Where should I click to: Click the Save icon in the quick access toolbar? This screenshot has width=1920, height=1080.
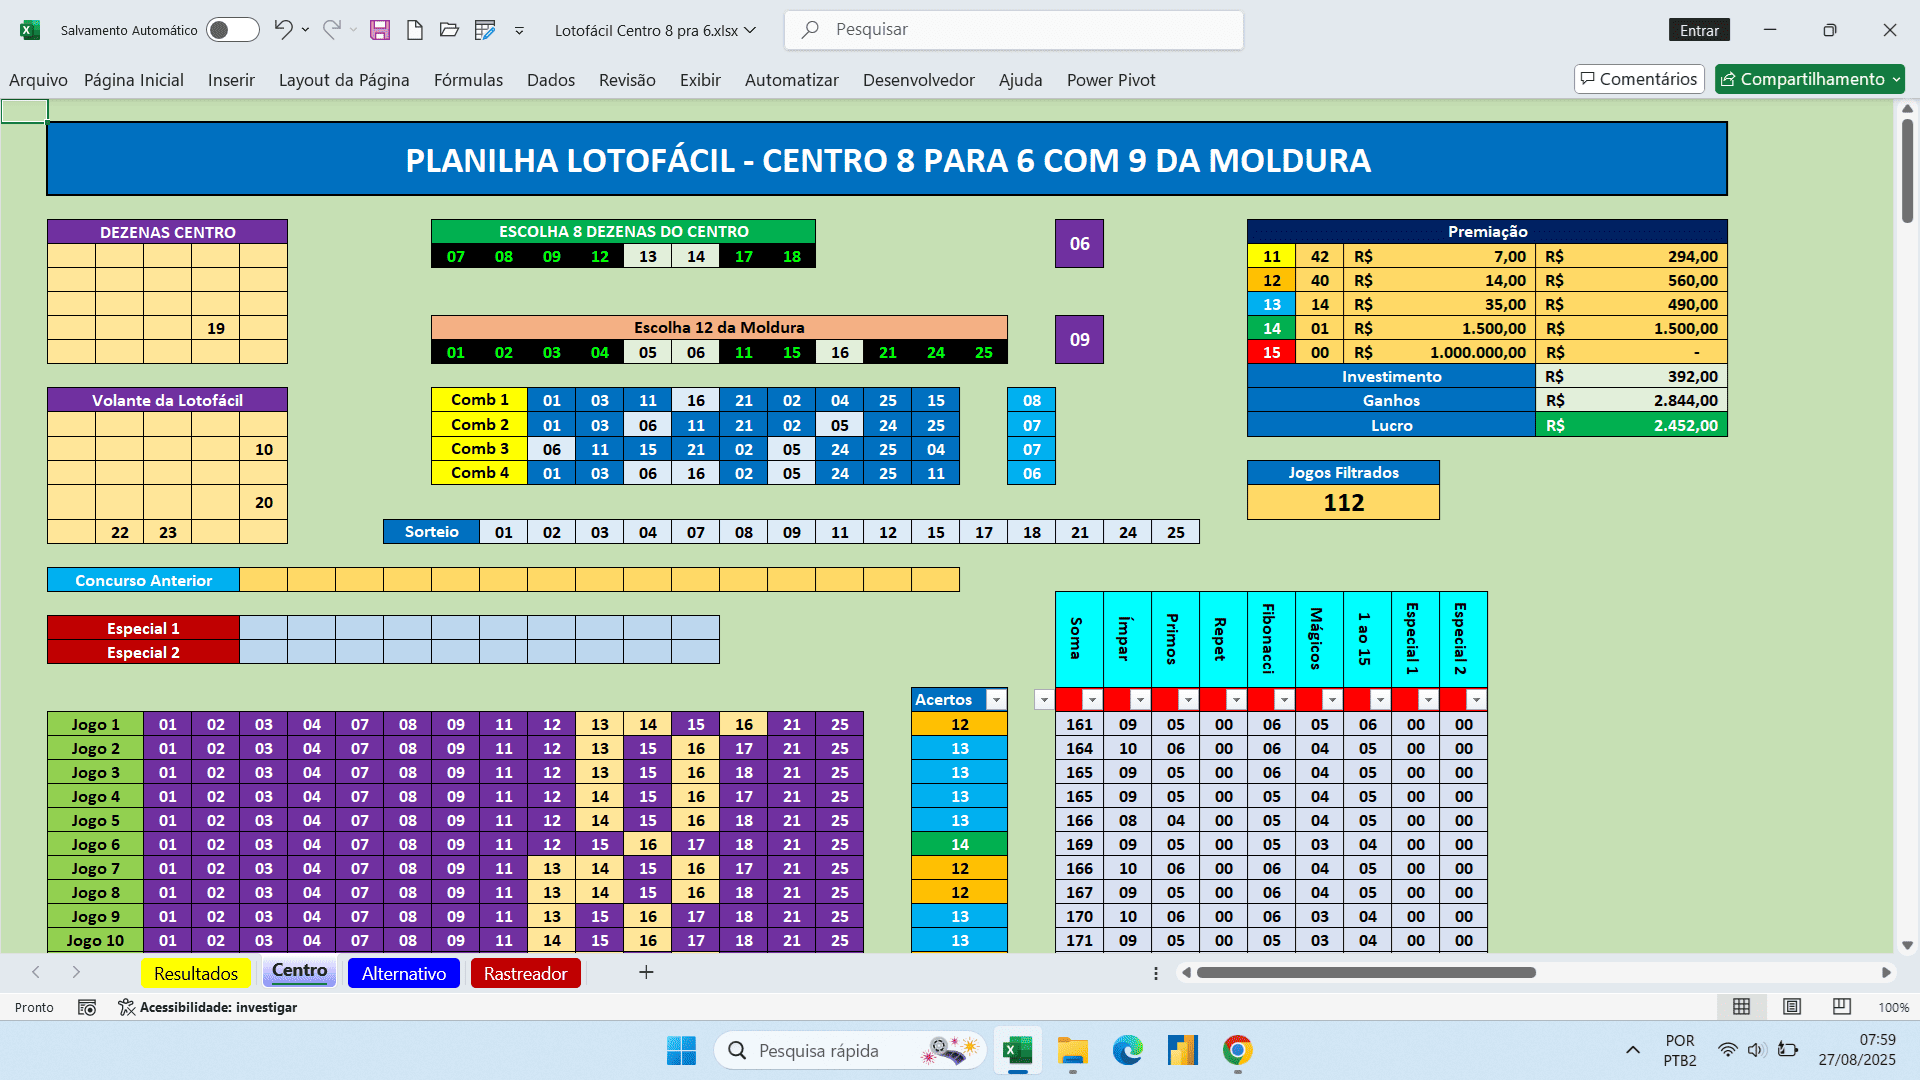coord(379,30)
